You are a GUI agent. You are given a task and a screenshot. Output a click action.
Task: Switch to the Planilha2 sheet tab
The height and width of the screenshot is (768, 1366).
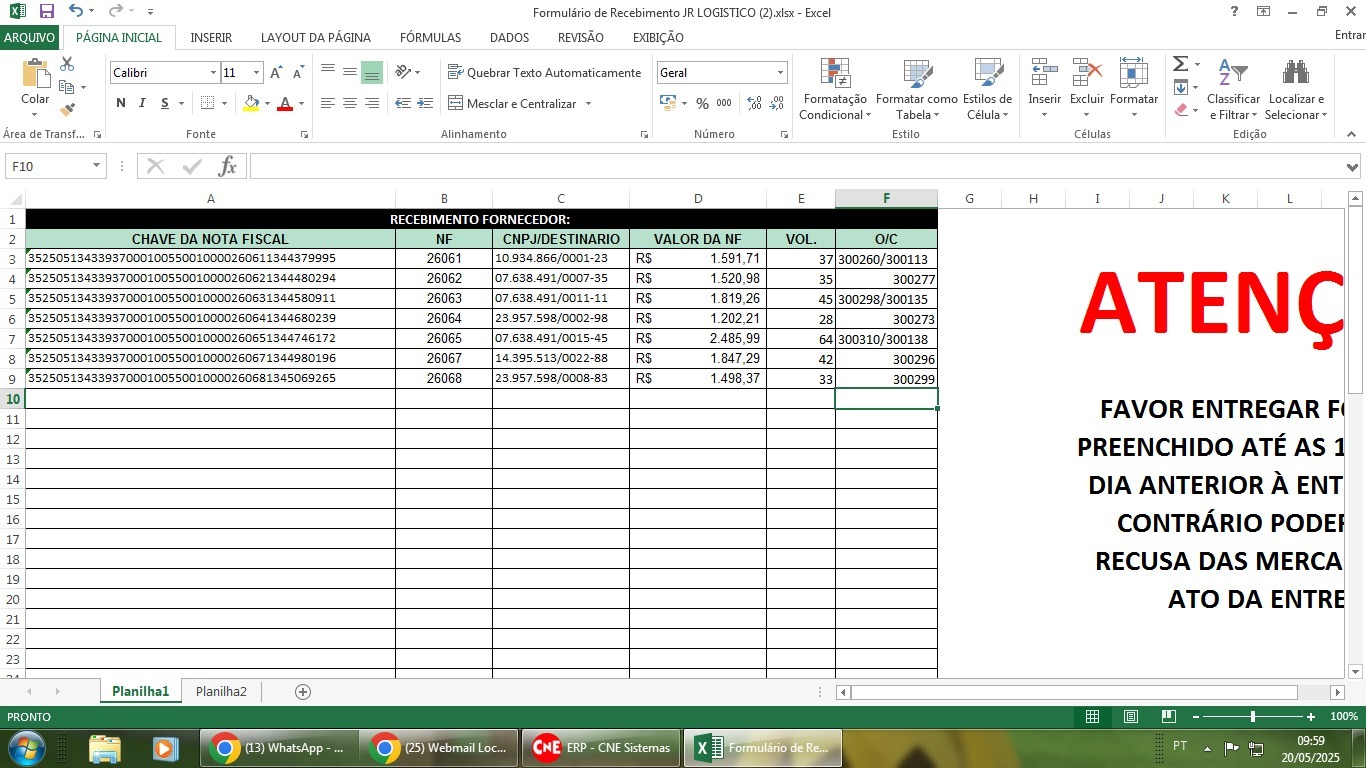click(x=221, y=692)
